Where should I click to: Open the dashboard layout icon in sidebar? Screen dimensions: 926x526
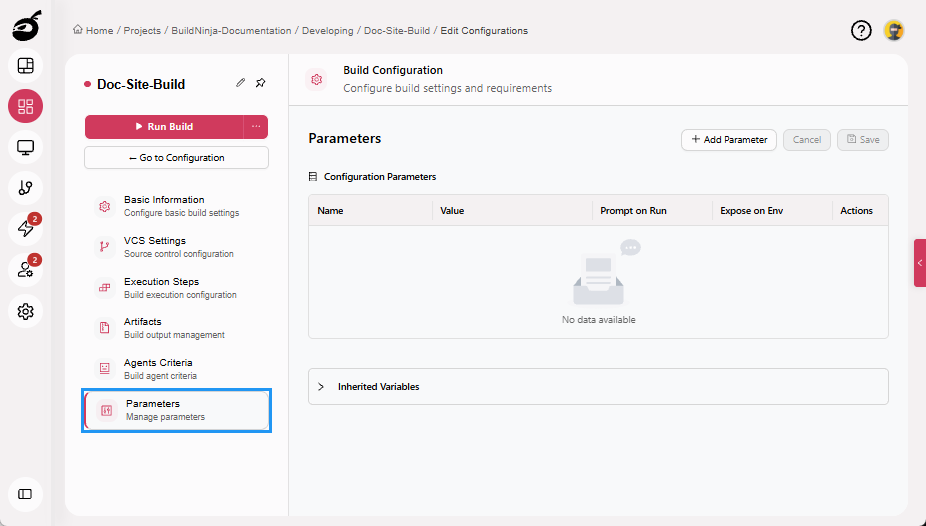coord(25,66)
